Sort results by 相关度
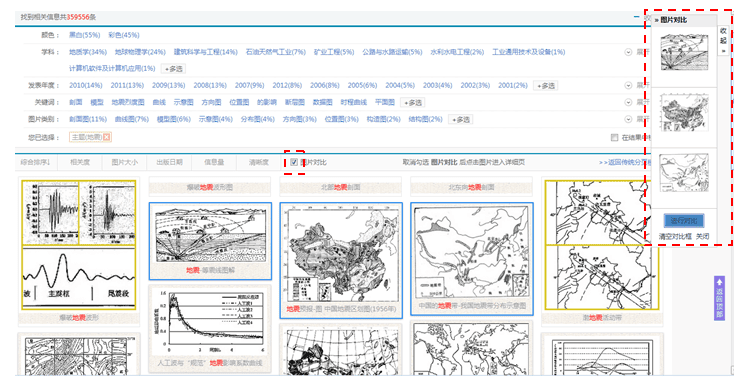This screenshot has height=383, width=736. coord(80,162)
